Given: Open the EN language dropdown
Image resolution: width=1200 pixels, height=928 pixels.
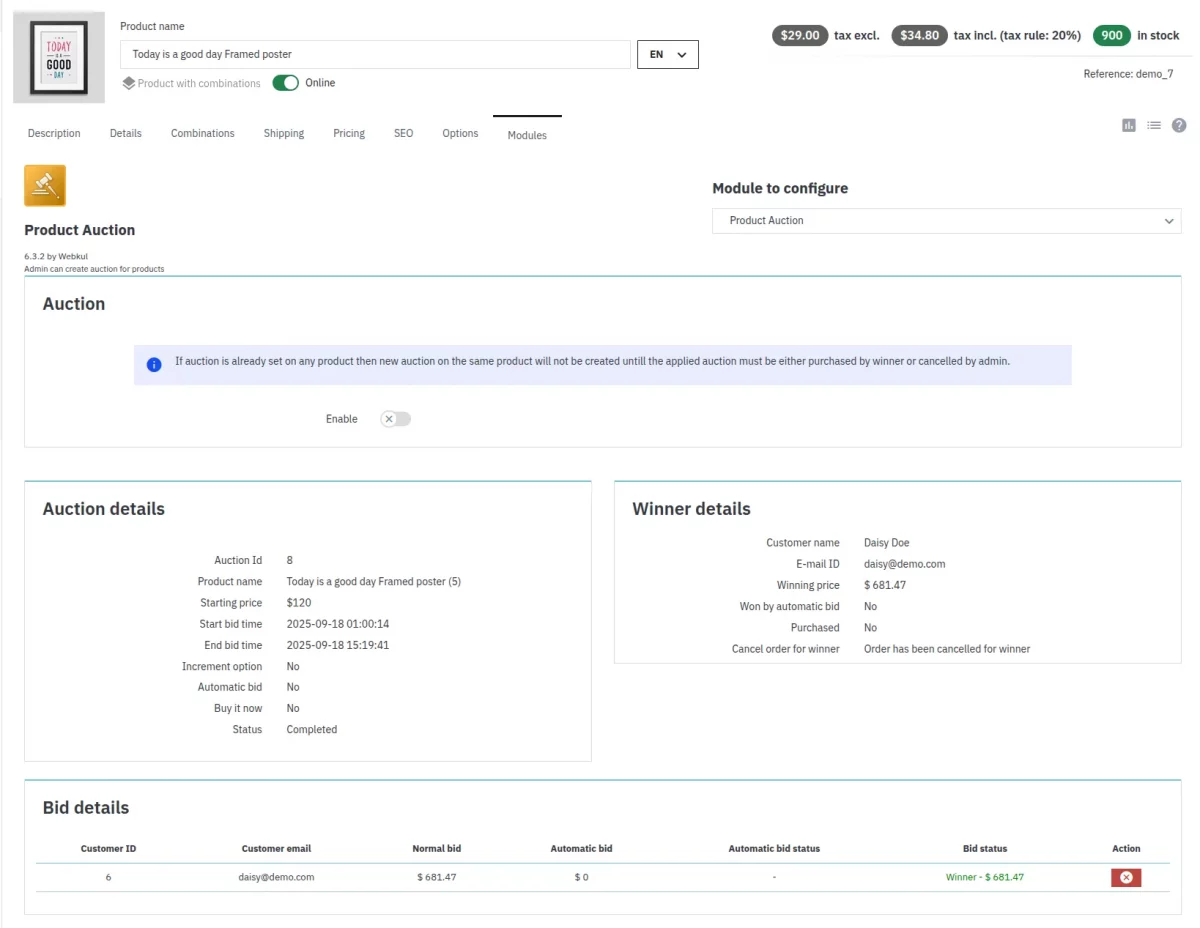Looking at the screenshot, I should coord(667,54).
